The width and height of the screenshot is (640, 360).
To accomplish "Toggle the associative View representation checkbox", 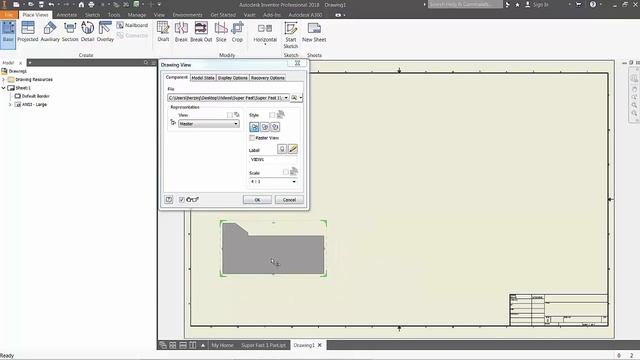I will tap(229, 115).
